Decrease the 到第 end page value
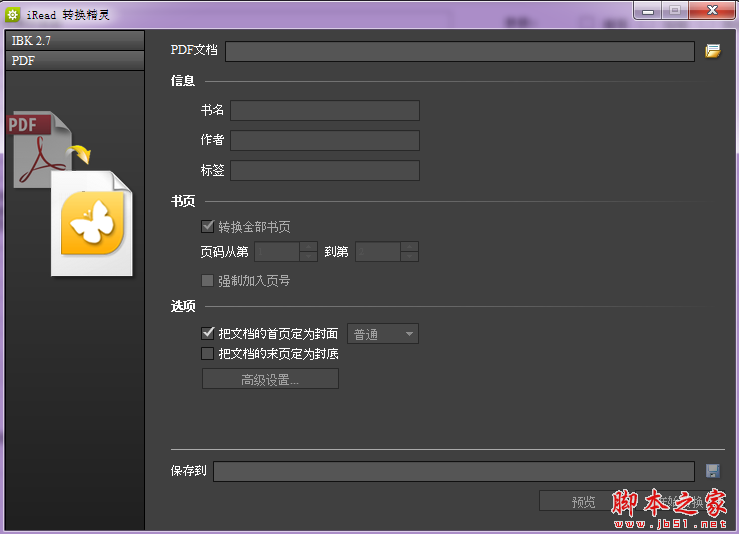 coord(410,256)
